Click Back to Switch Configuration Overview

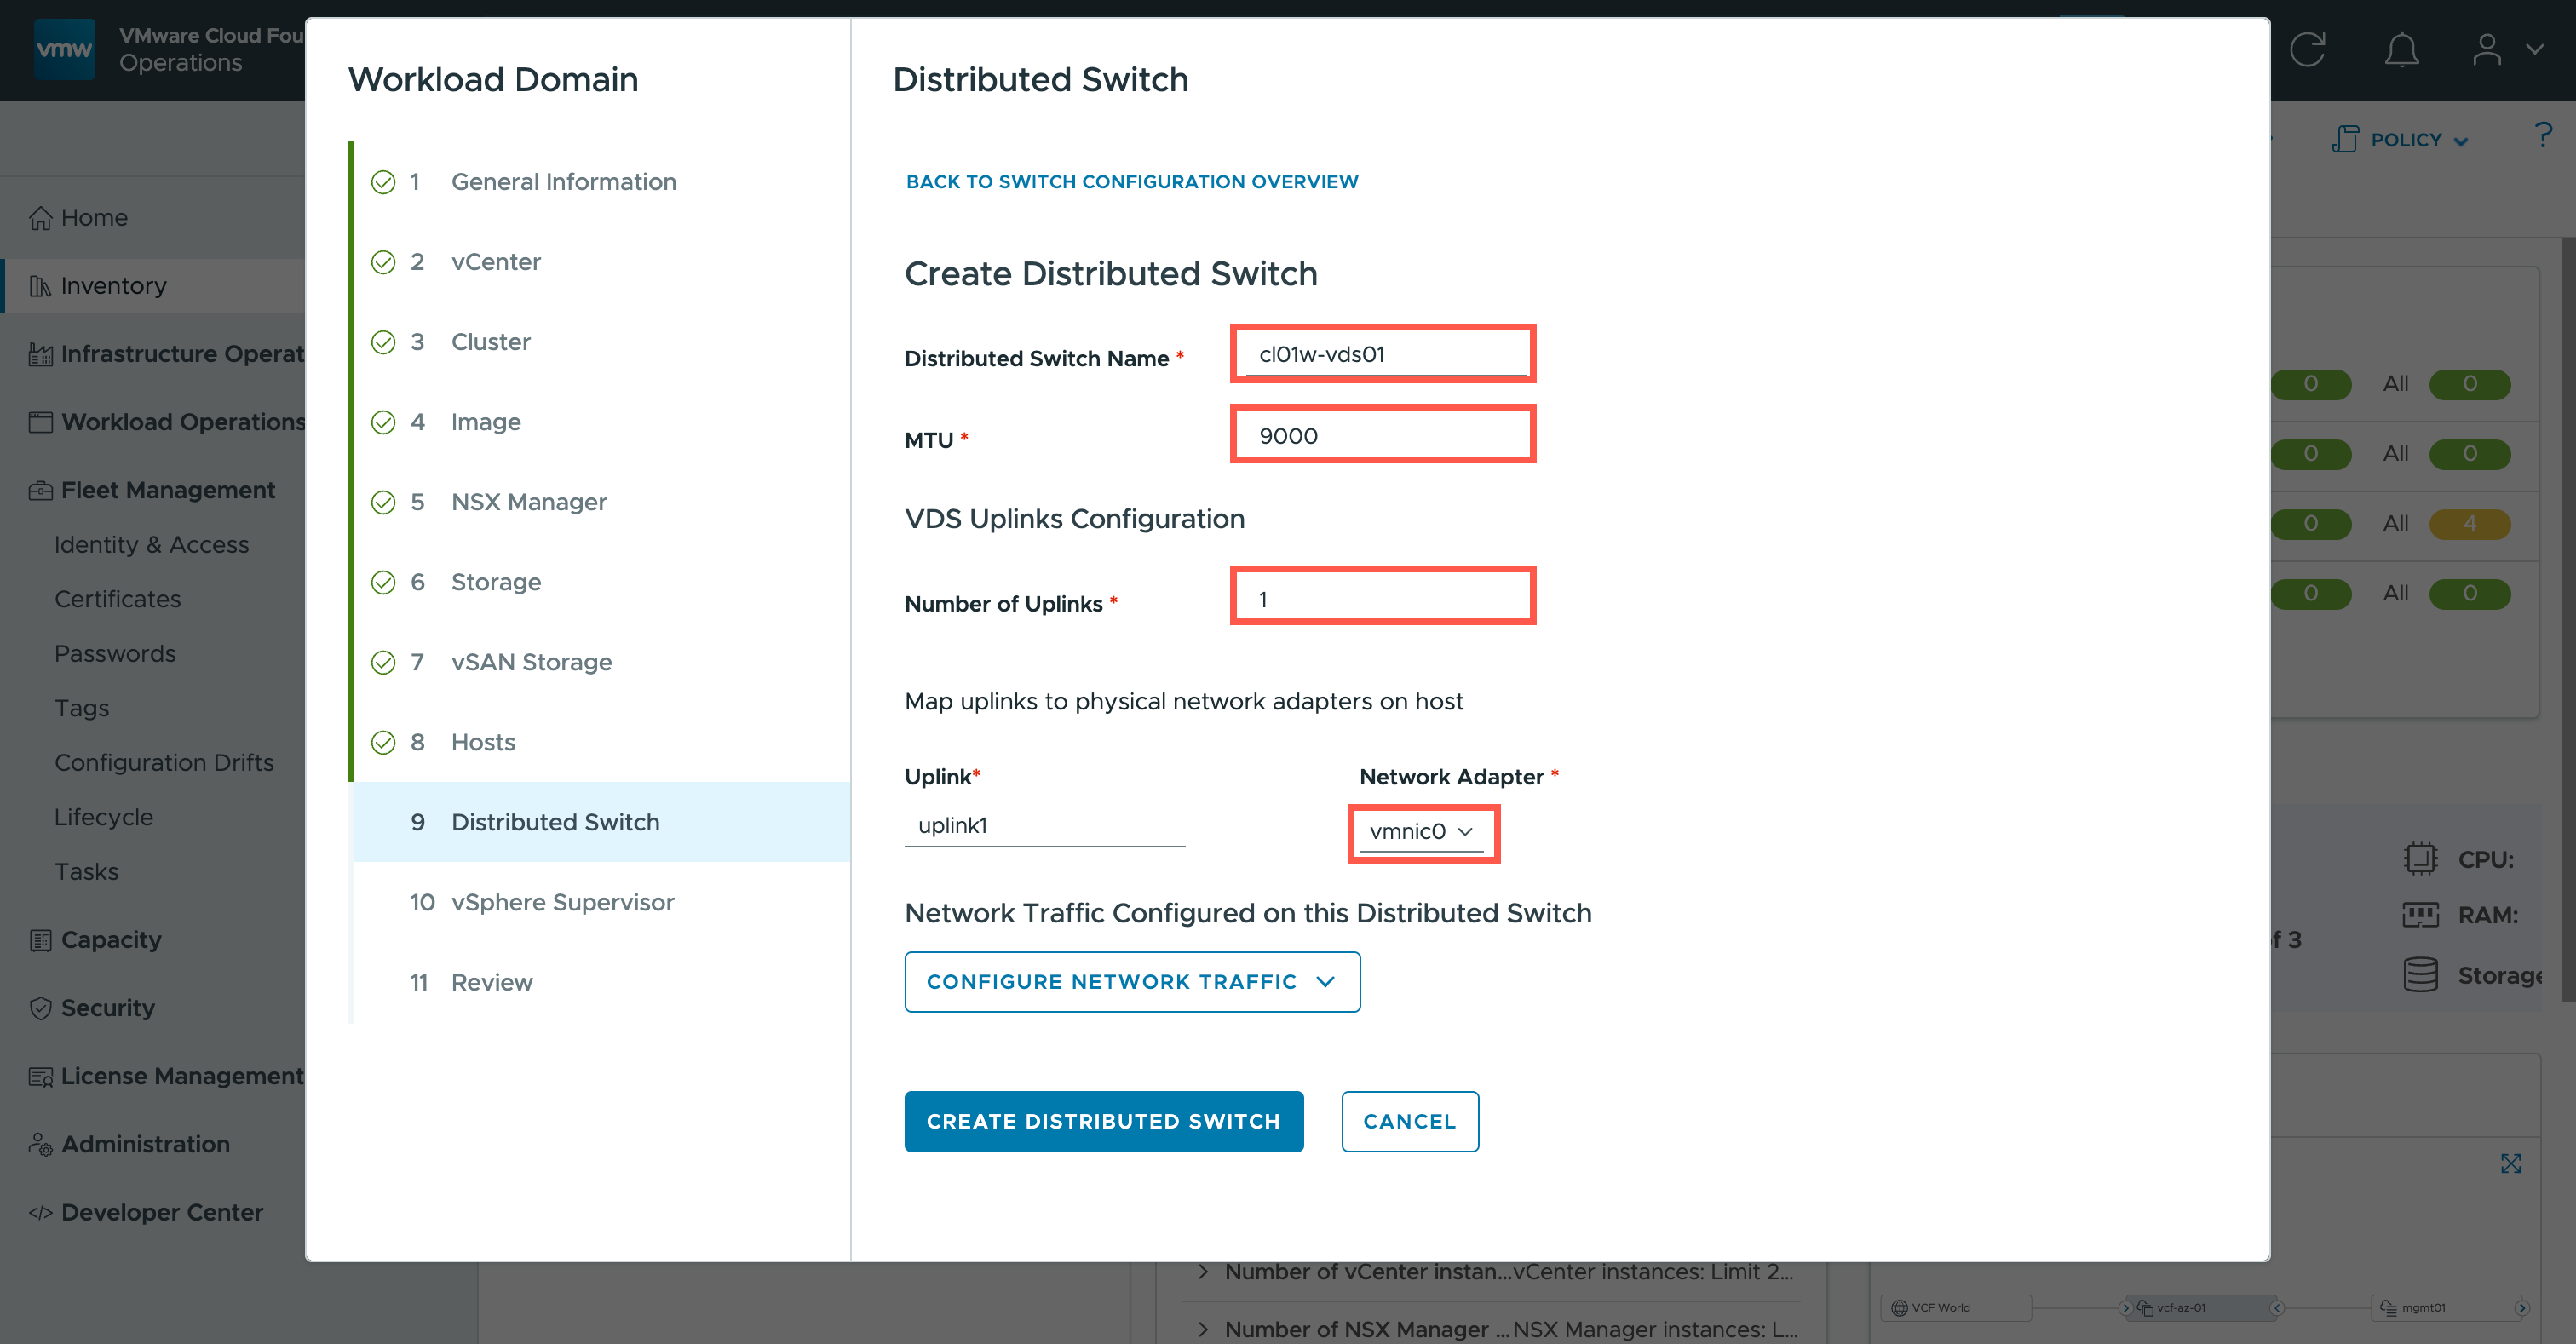click(1131, 182)
